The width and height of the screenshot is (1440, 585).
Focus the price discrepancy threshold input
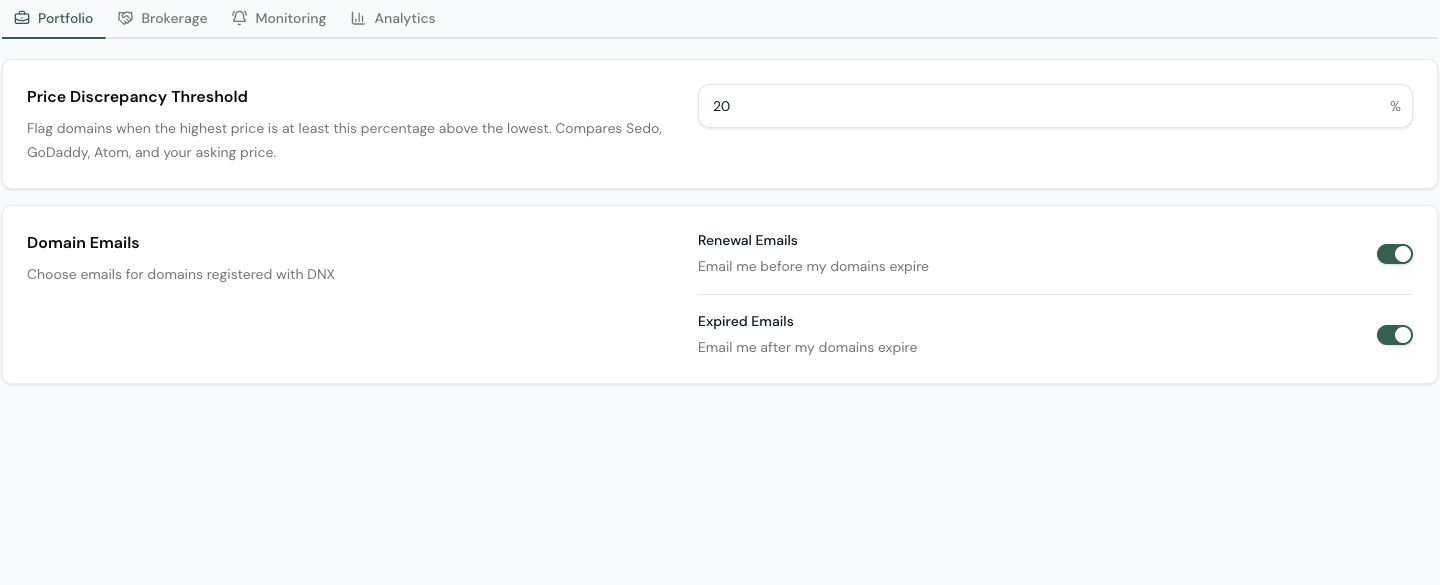pos(1055,106)
